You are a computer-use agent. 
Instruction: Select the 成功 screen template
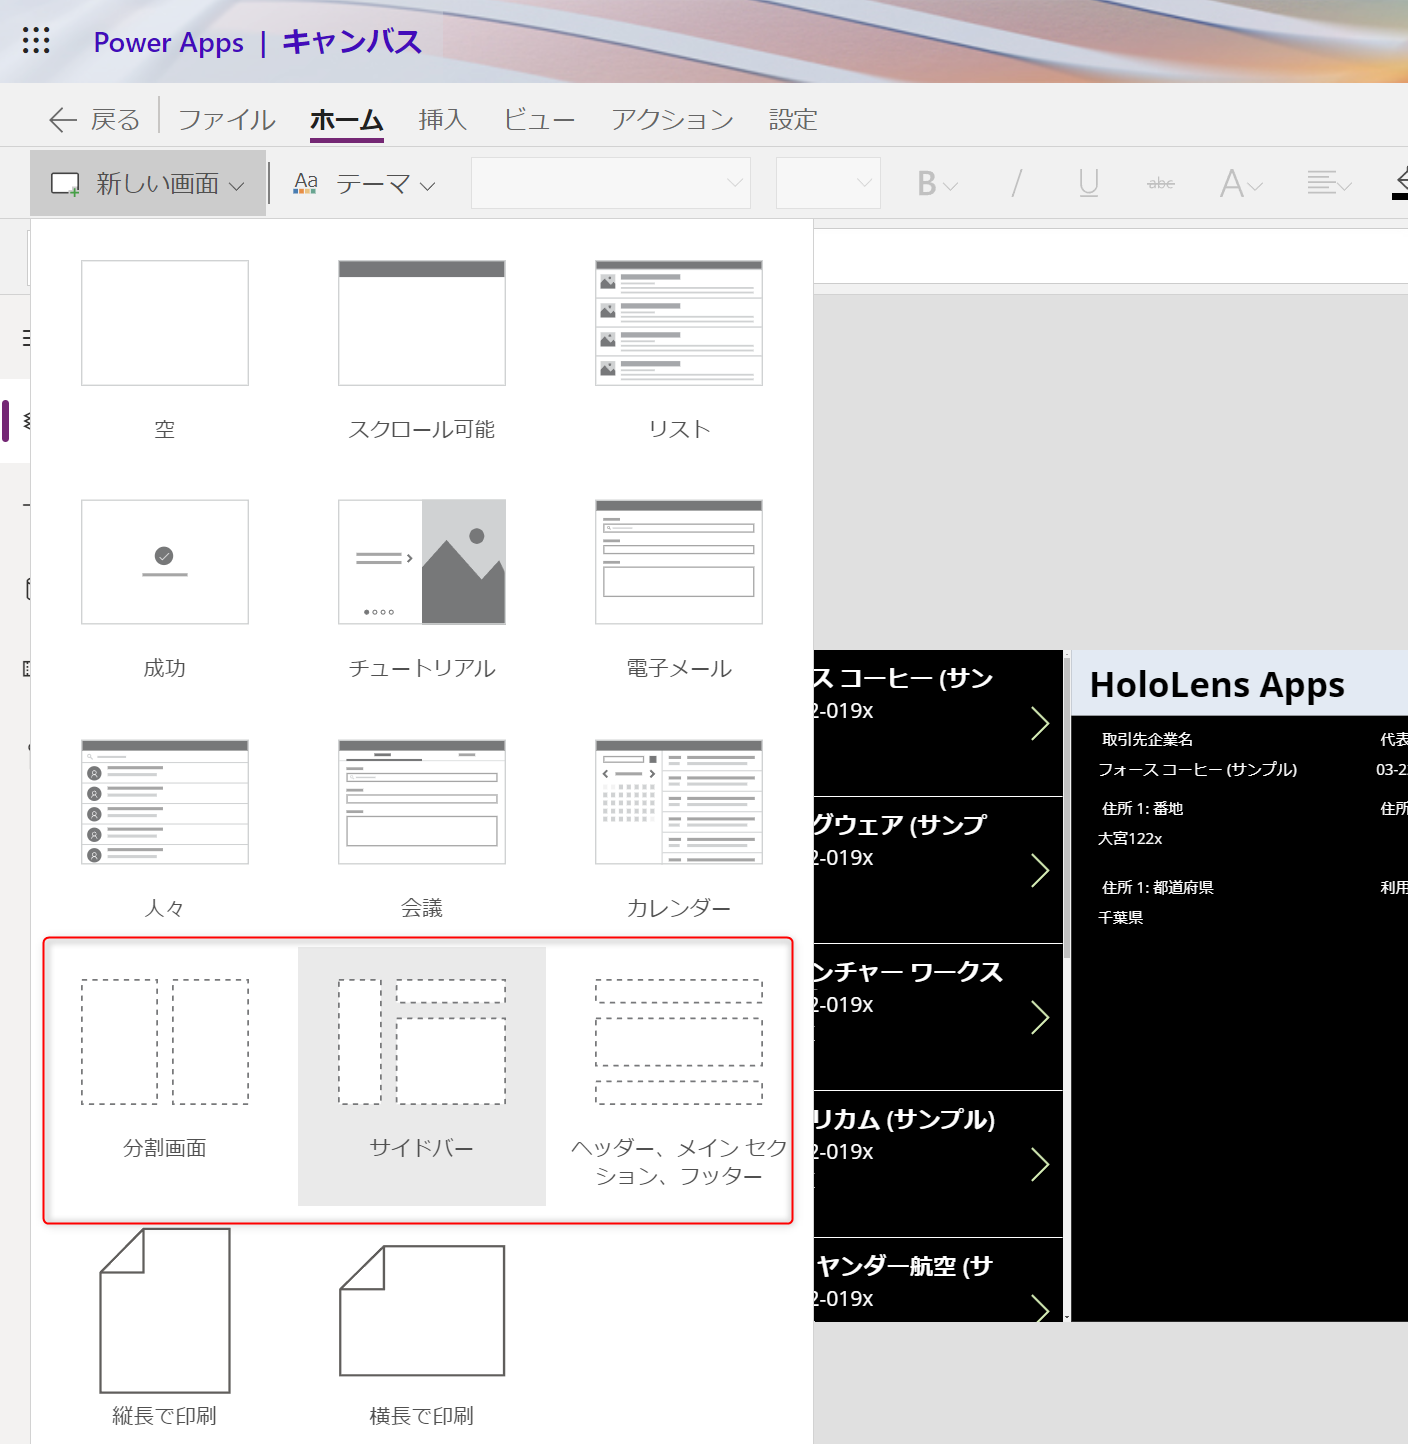(x=165, y=589)
